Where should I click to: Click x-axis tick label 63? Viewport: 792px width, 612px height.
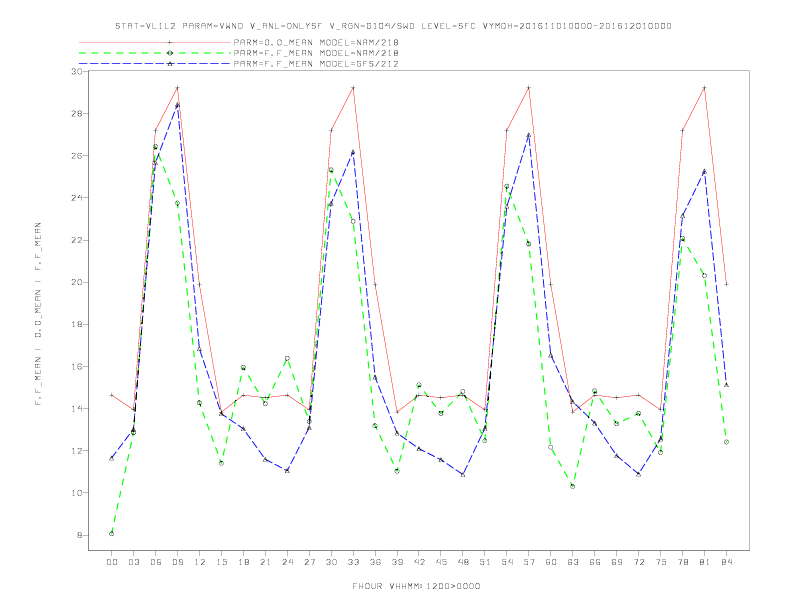573,562
